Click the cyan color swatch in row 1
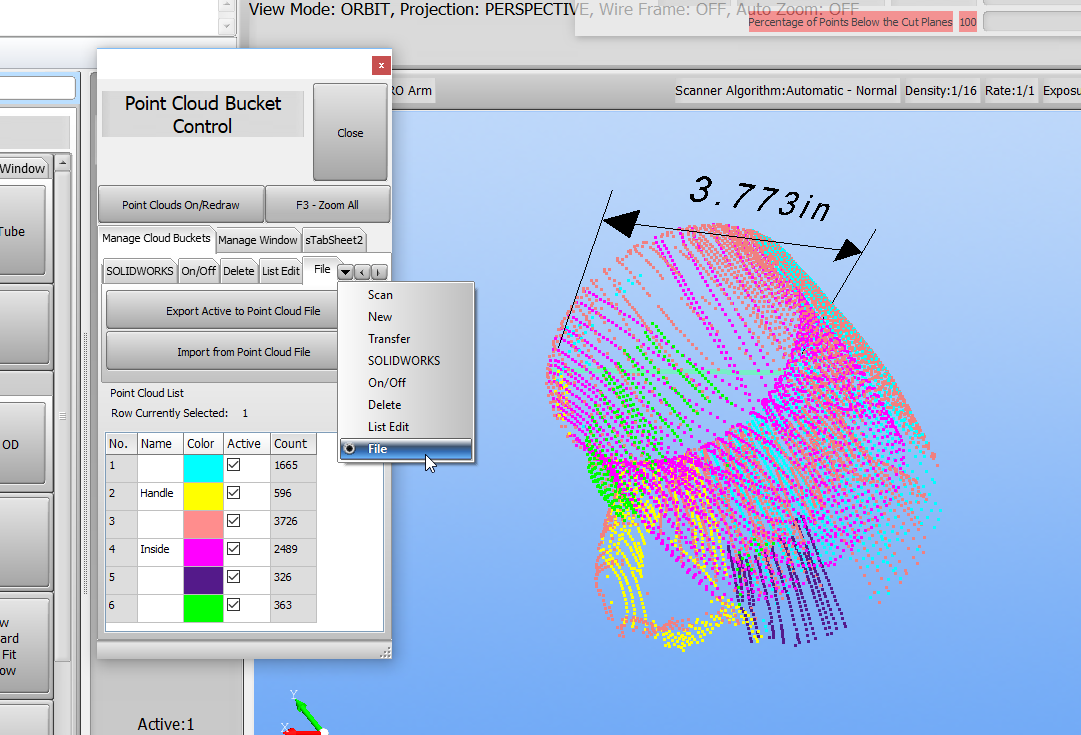The image size is (1081, 735). pyautogui.click(x=203, y=466)
